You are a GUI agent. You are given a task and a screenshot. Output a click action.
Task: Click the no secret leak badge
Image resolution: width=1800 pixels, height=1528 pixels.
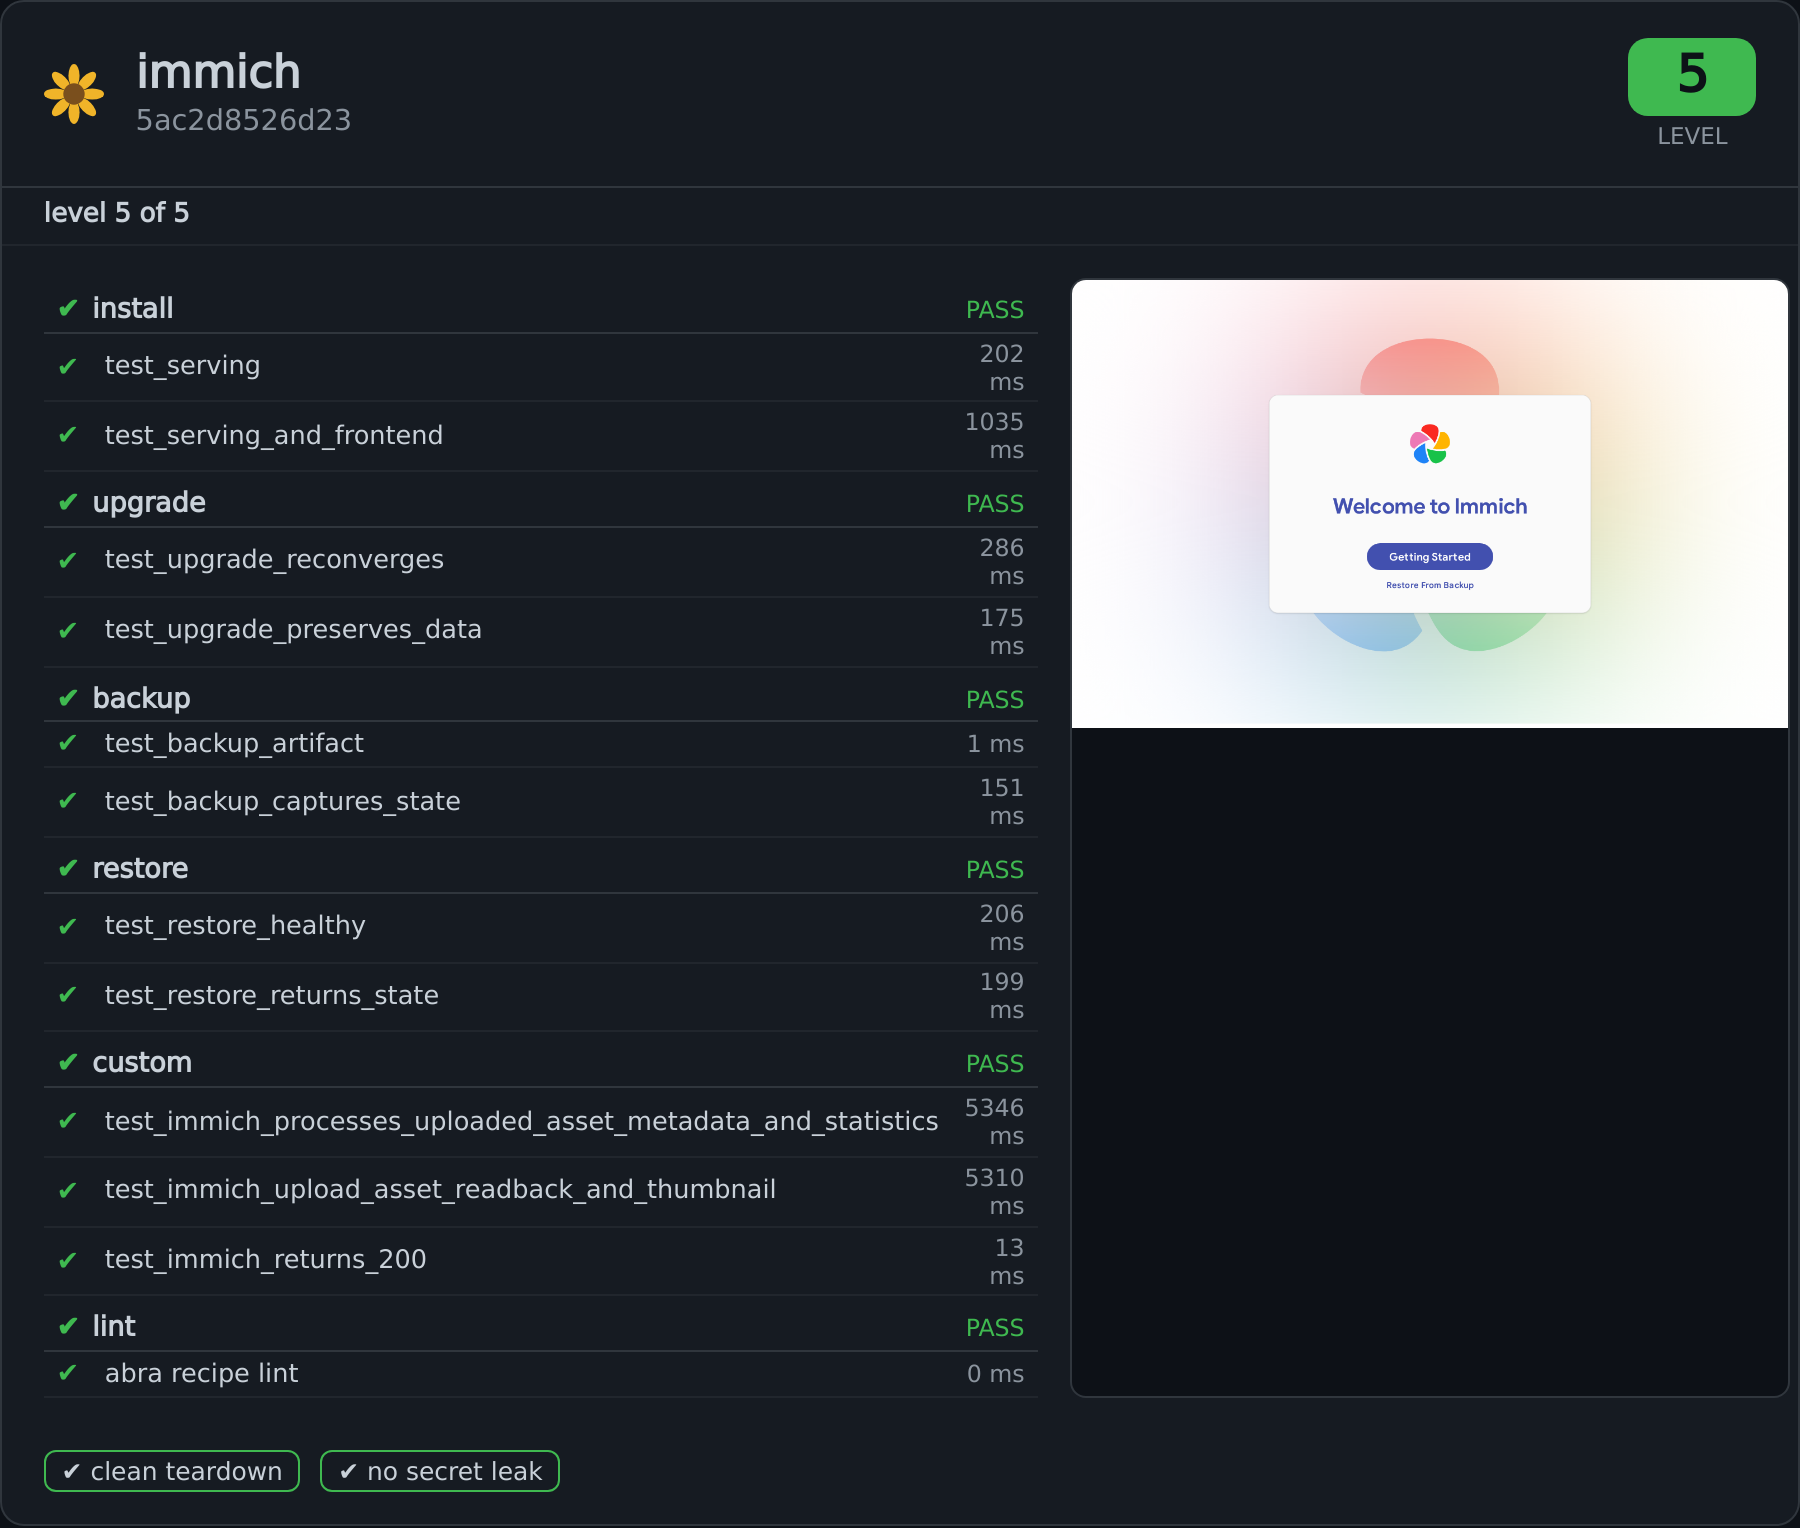coord(440,1471)
